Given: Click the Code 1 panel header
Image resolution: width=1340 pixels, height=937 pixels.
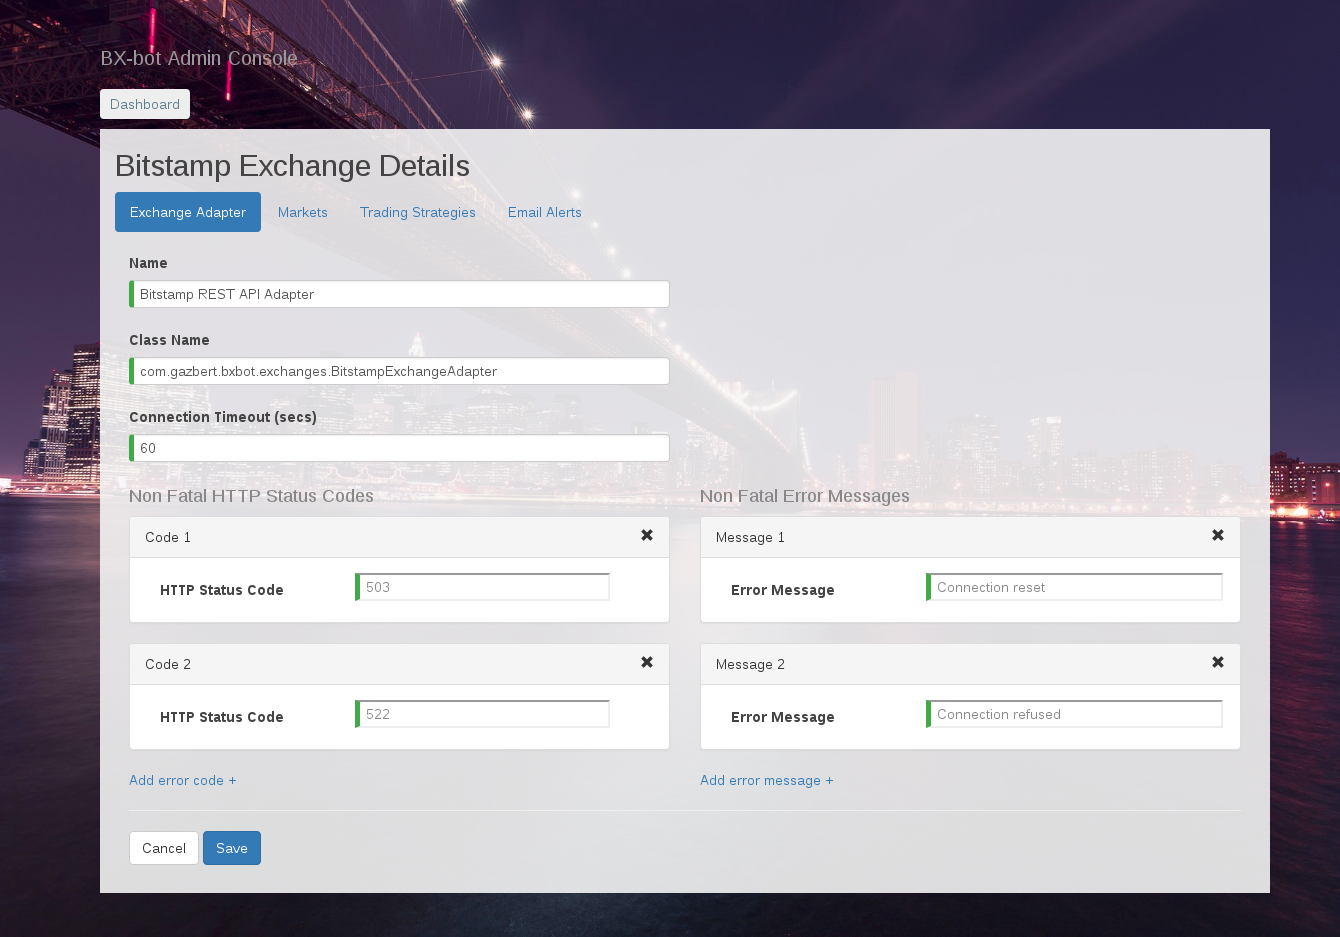Looking at the screenshot, I should point(399,537).
